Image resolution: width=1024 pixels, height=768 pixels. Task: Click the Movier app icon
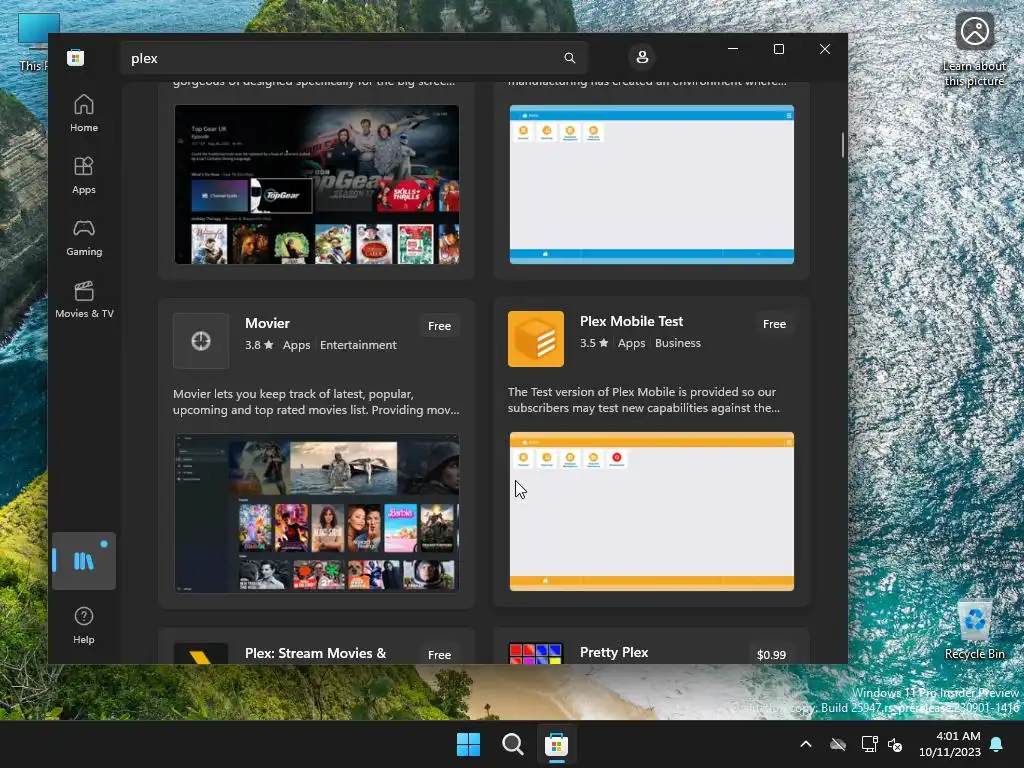pyautogui.click(x=200, y=341)
